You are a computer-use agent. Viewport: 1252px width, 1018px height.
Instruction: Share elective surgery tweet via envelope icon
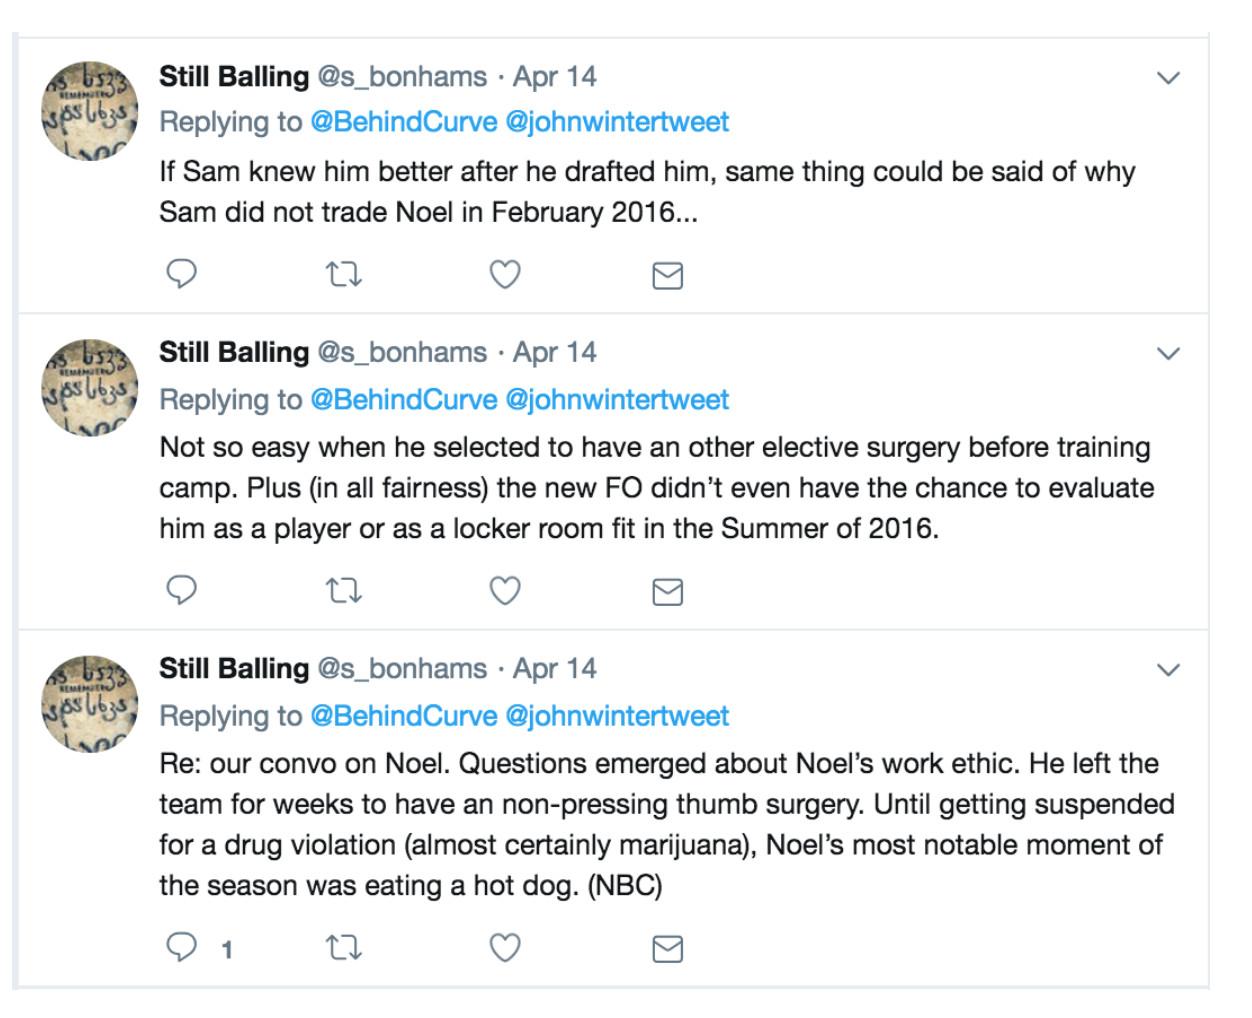click(667, 592)
